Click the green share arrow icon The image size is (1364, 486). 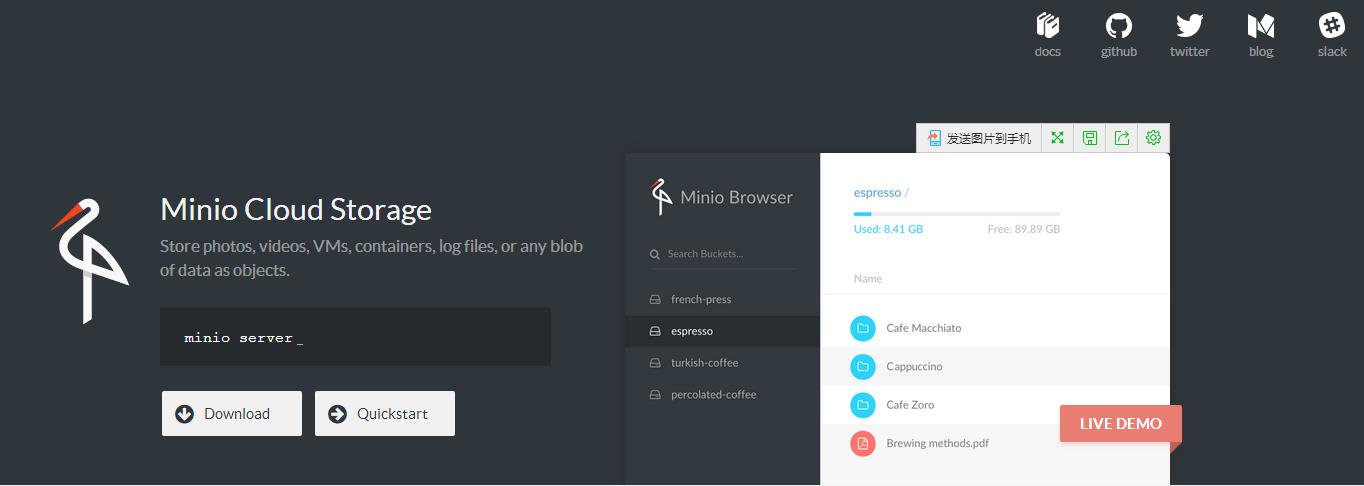click(x=1122, y=138)
